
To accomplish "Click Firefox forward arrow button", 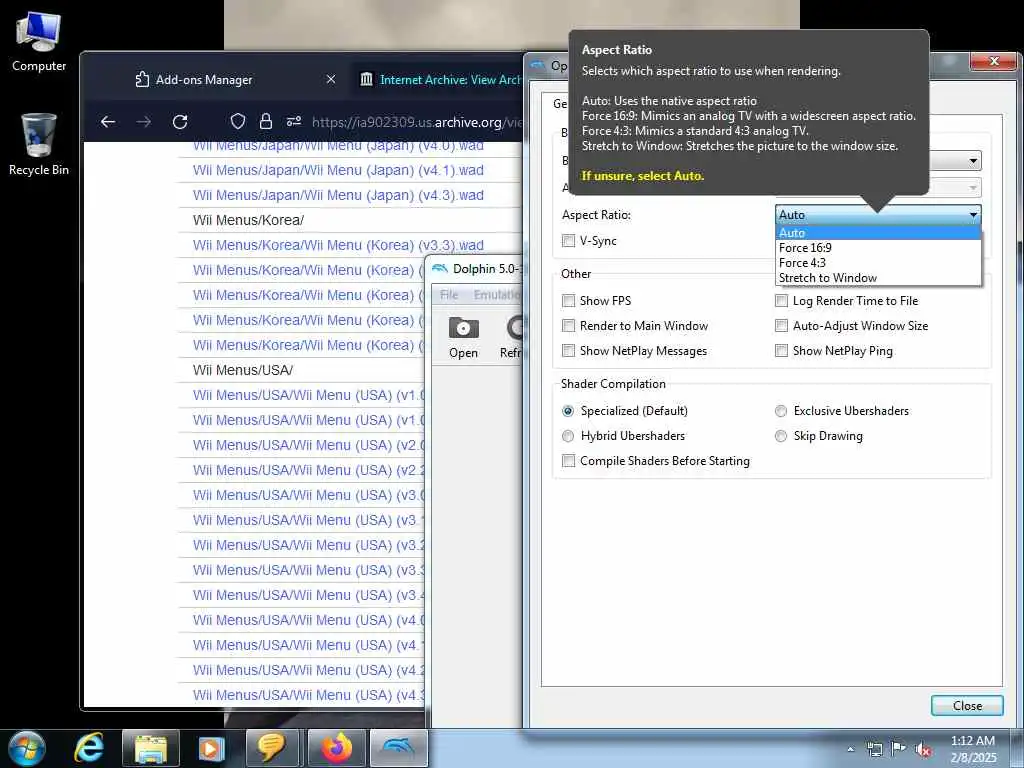I will pyautogui.click(x=144, y=121).
